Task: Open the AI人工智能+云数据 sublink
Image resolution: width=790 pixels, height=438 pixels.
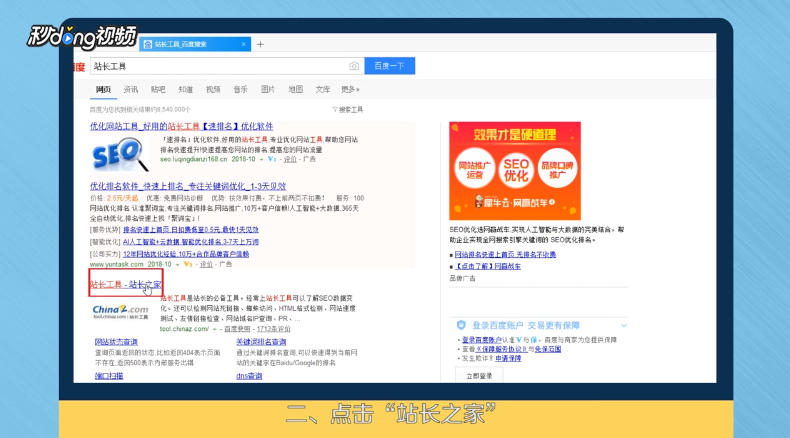Action: tap(191, 242)
